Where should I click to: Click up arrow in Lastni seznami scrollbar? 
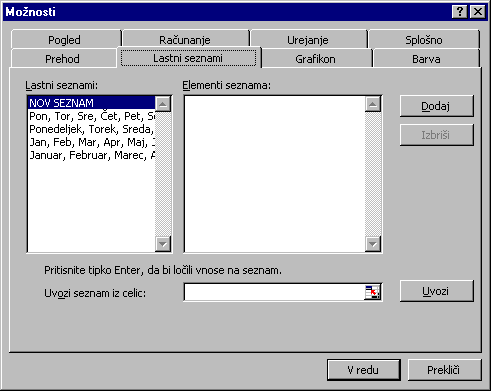tap(163, 104)
